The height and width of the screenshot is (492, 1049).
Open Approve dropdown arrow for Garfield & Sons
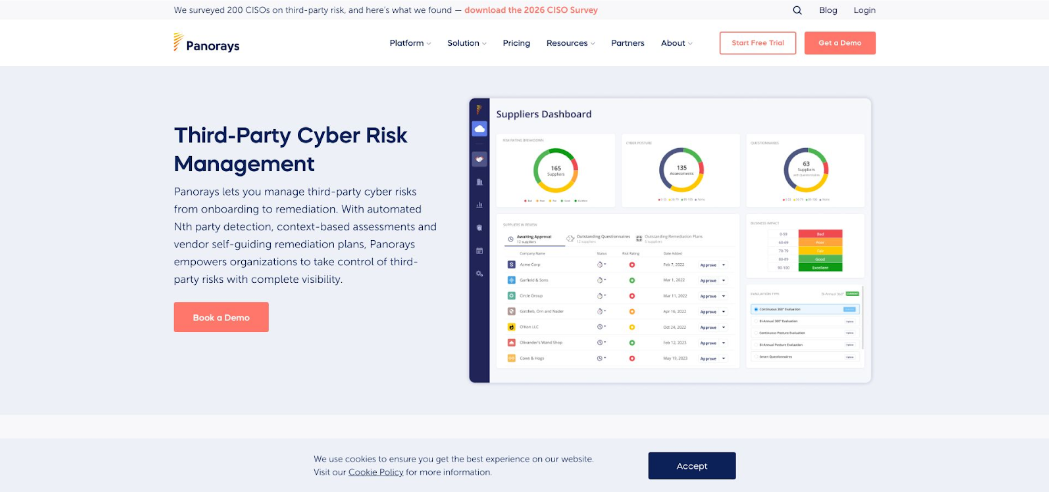coord(723,280)
